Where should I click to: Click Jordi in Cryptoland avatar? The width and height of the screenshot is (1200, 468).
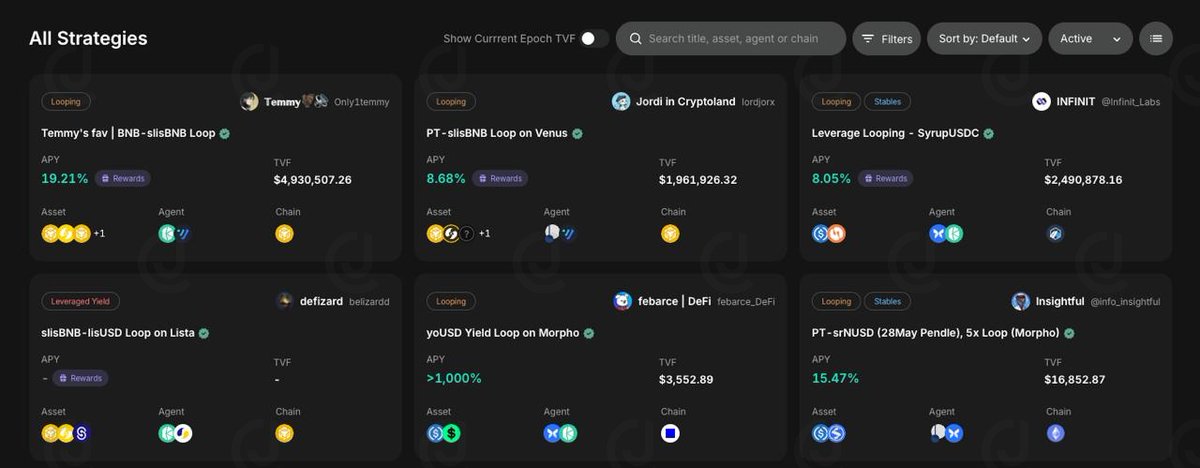pyautogui.click(x=621, y=102)
